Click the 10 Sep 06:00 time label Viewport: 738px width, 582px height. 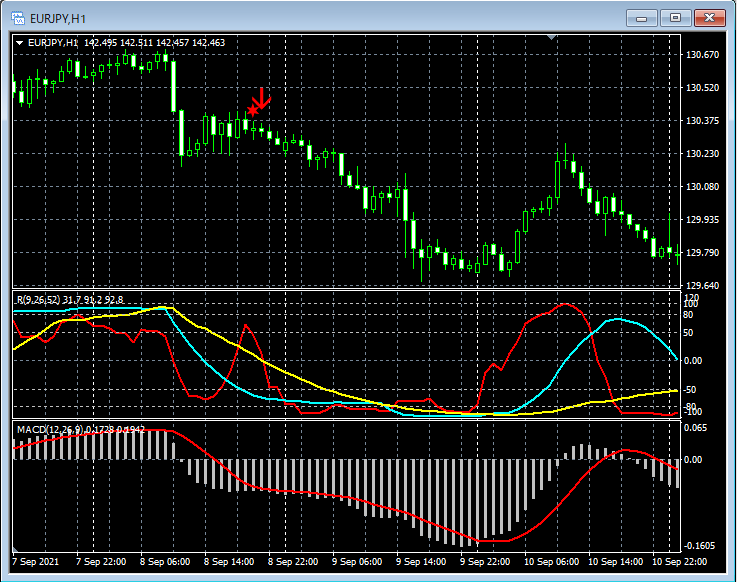(552, 562)
